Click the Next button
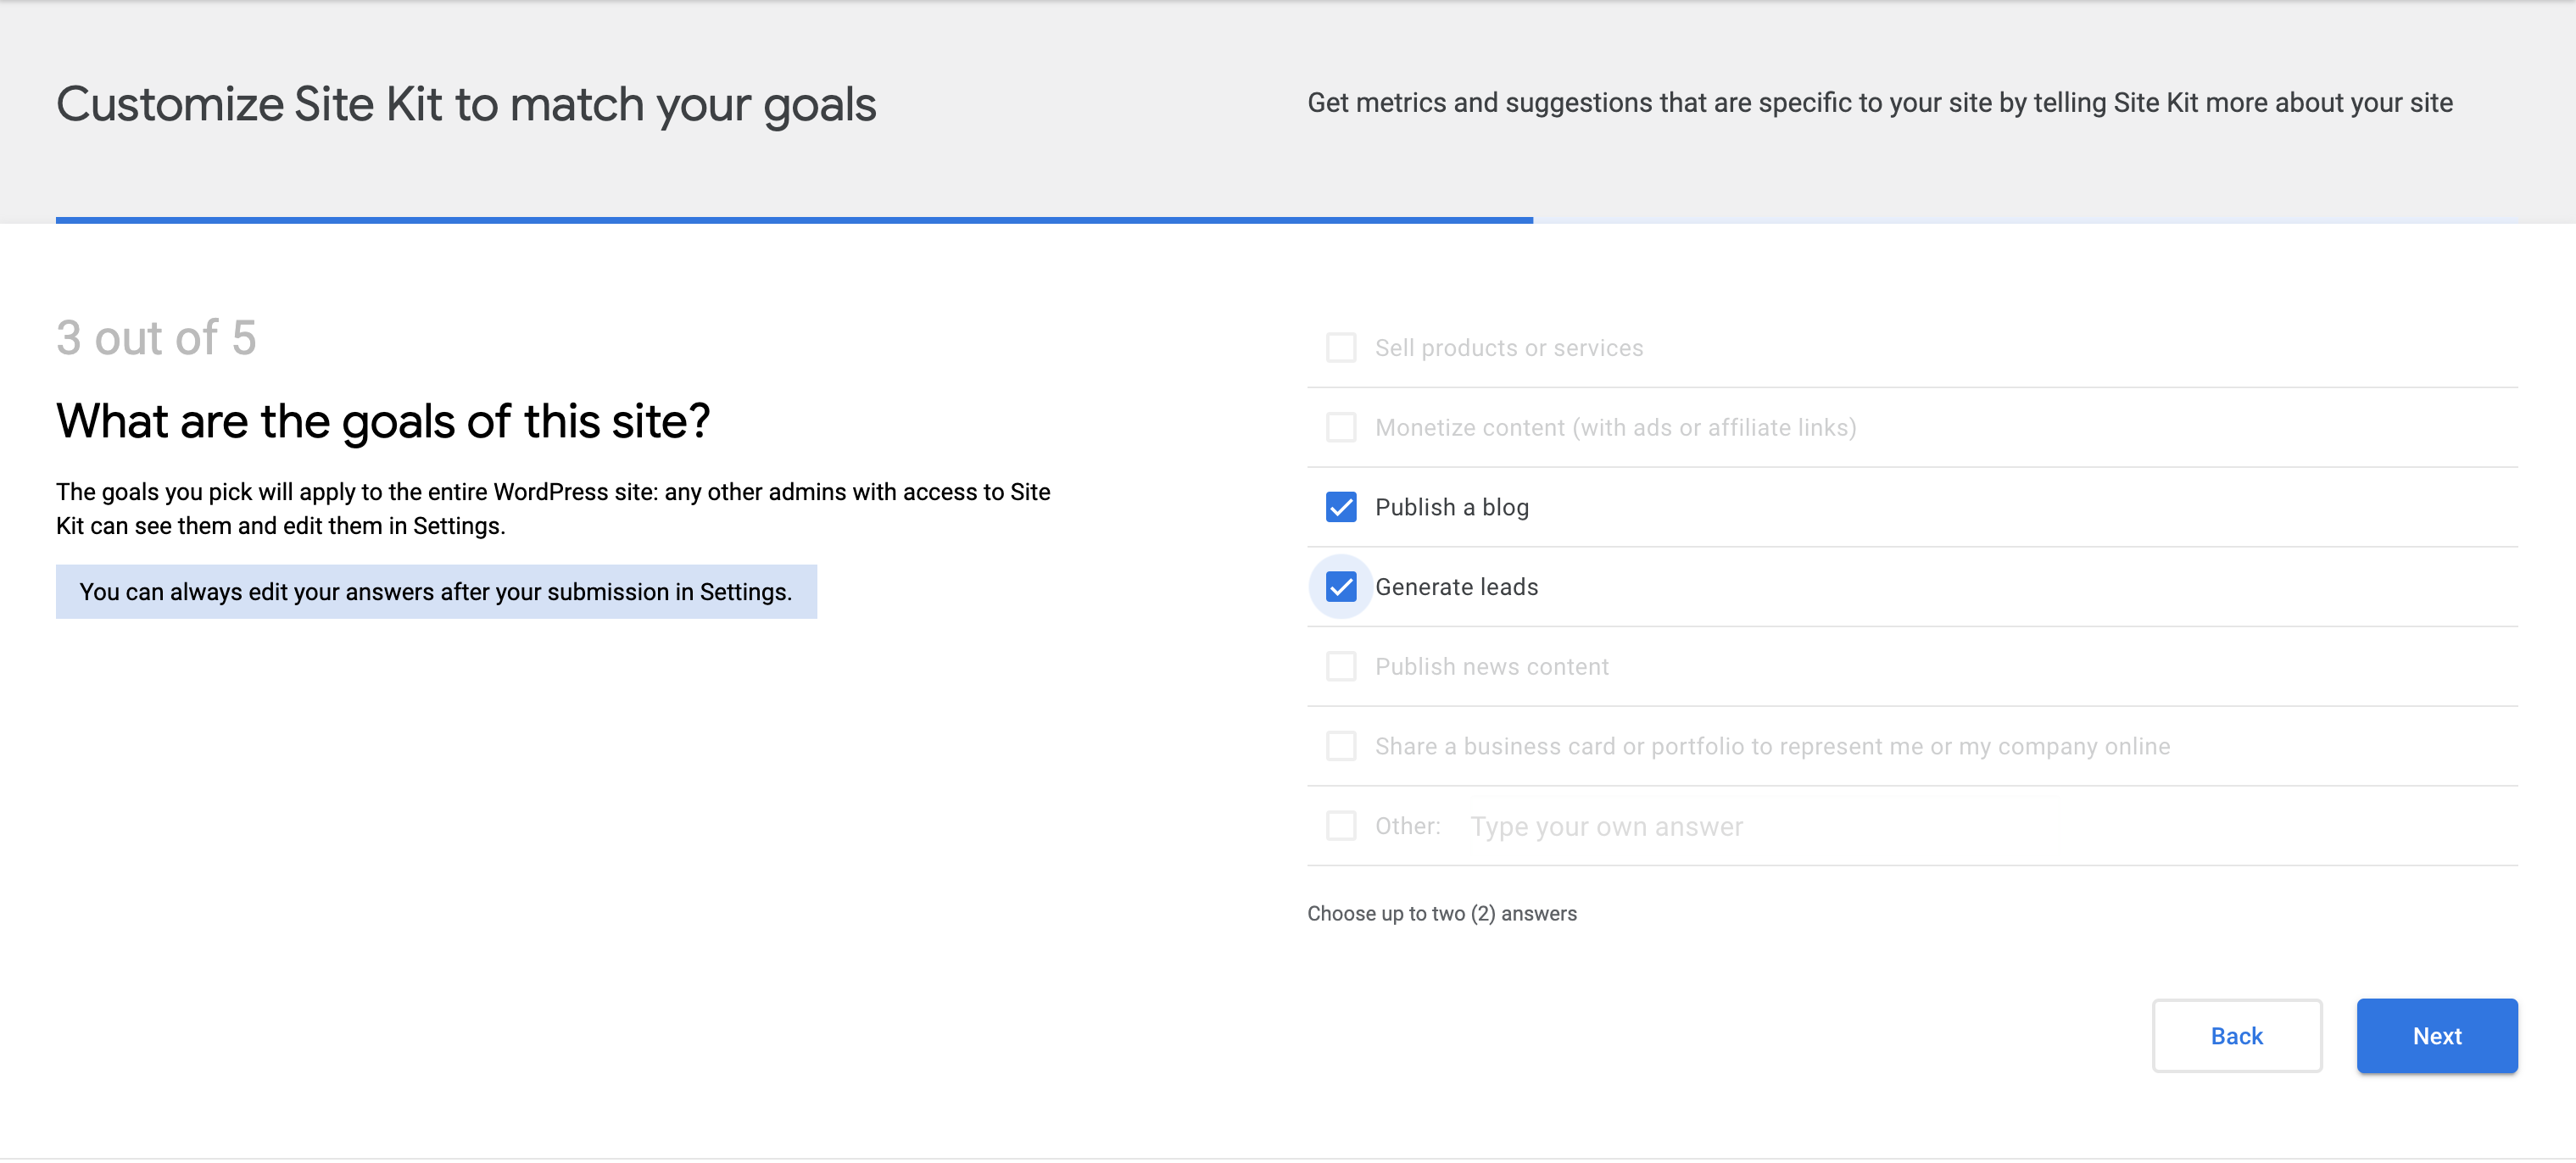Screen dimensions: 2576x1163 click(x=2437, y=1036)
